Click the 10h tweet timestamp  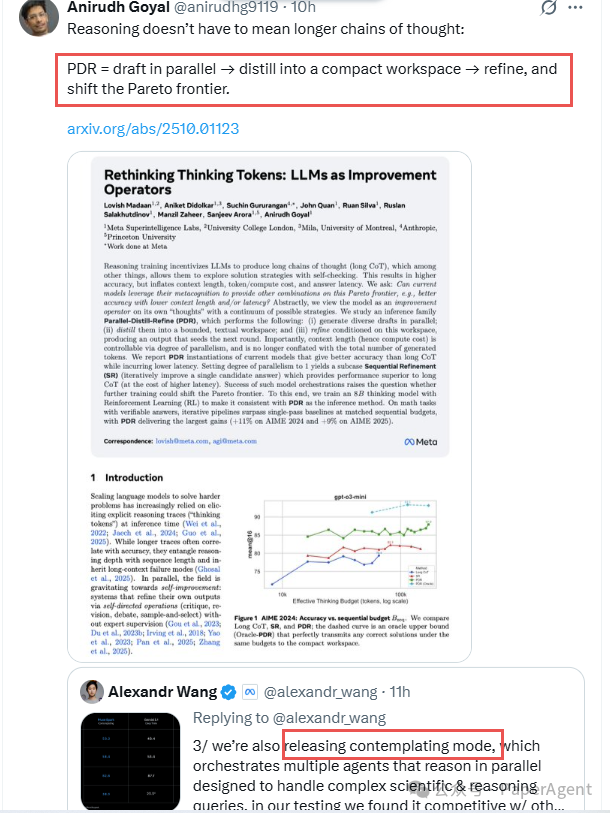[x=303, y=7]
